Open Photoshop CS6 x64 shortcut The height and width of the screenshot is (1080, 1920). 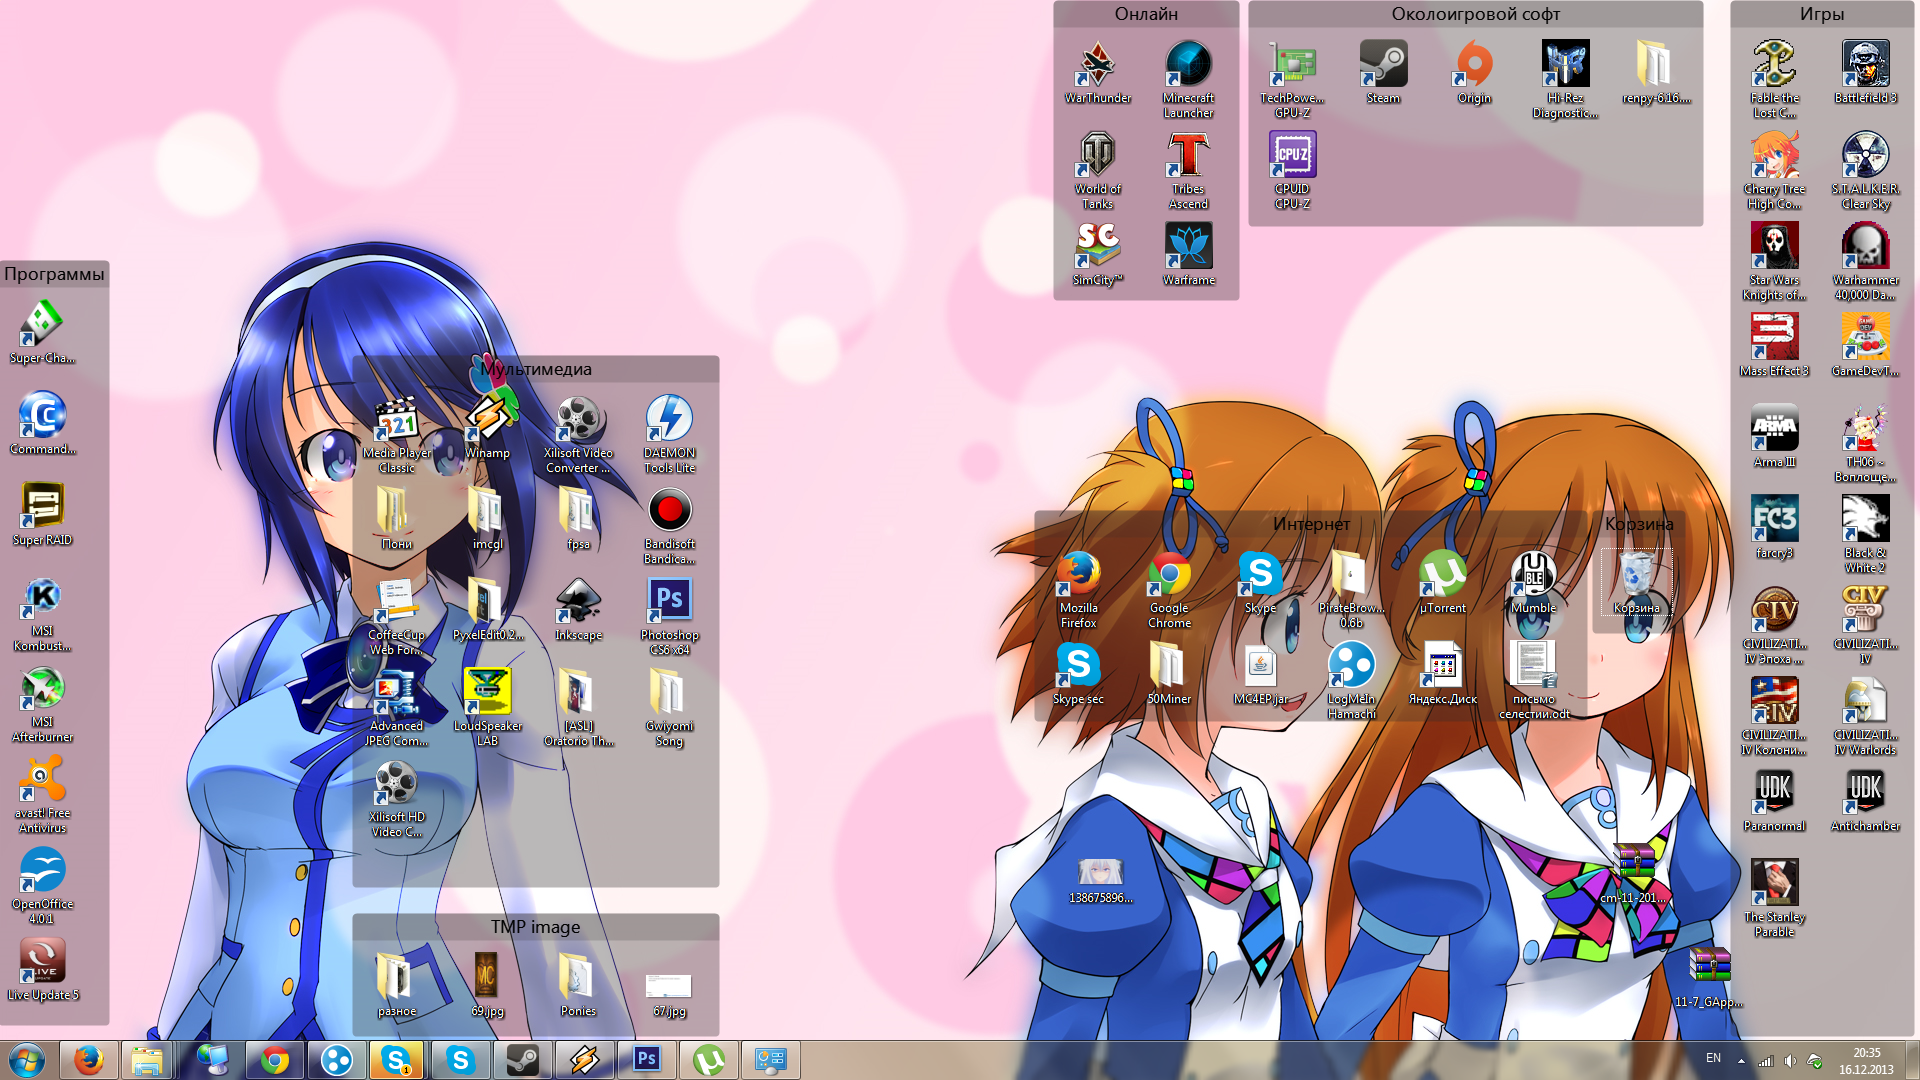coord(669,602)
